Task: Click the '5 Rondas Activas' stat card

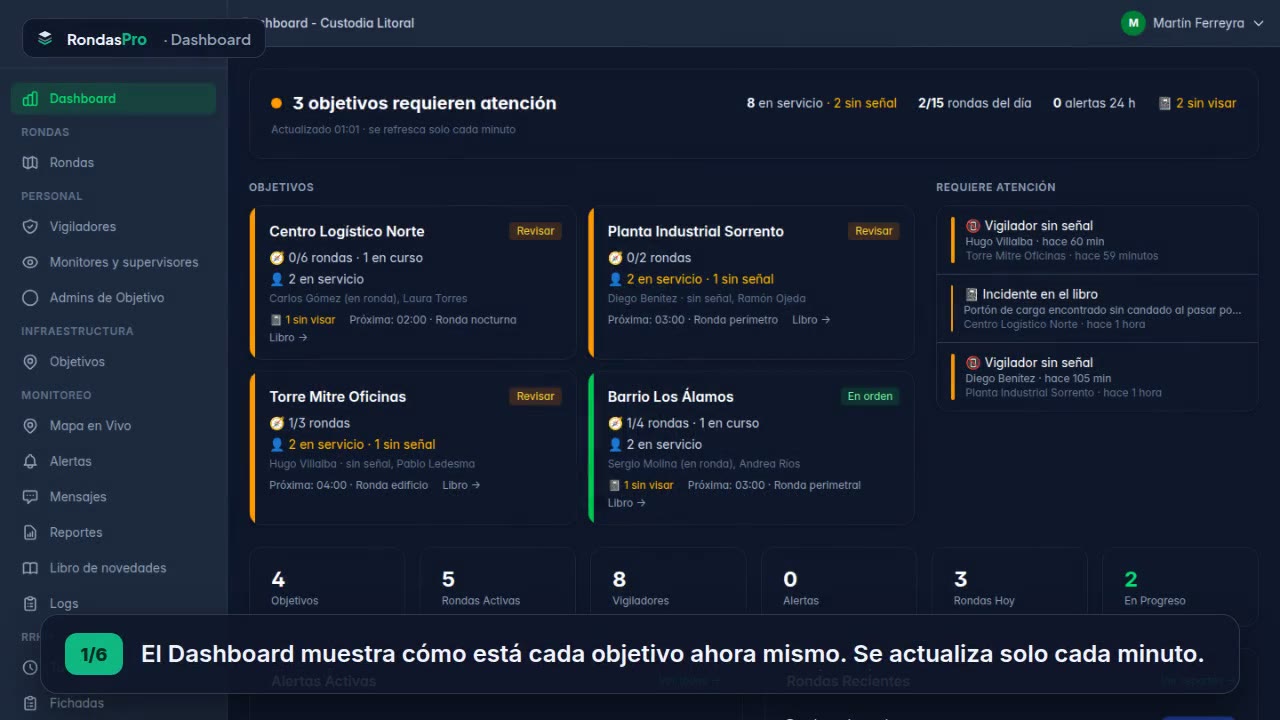Action: tap(498, 587)
